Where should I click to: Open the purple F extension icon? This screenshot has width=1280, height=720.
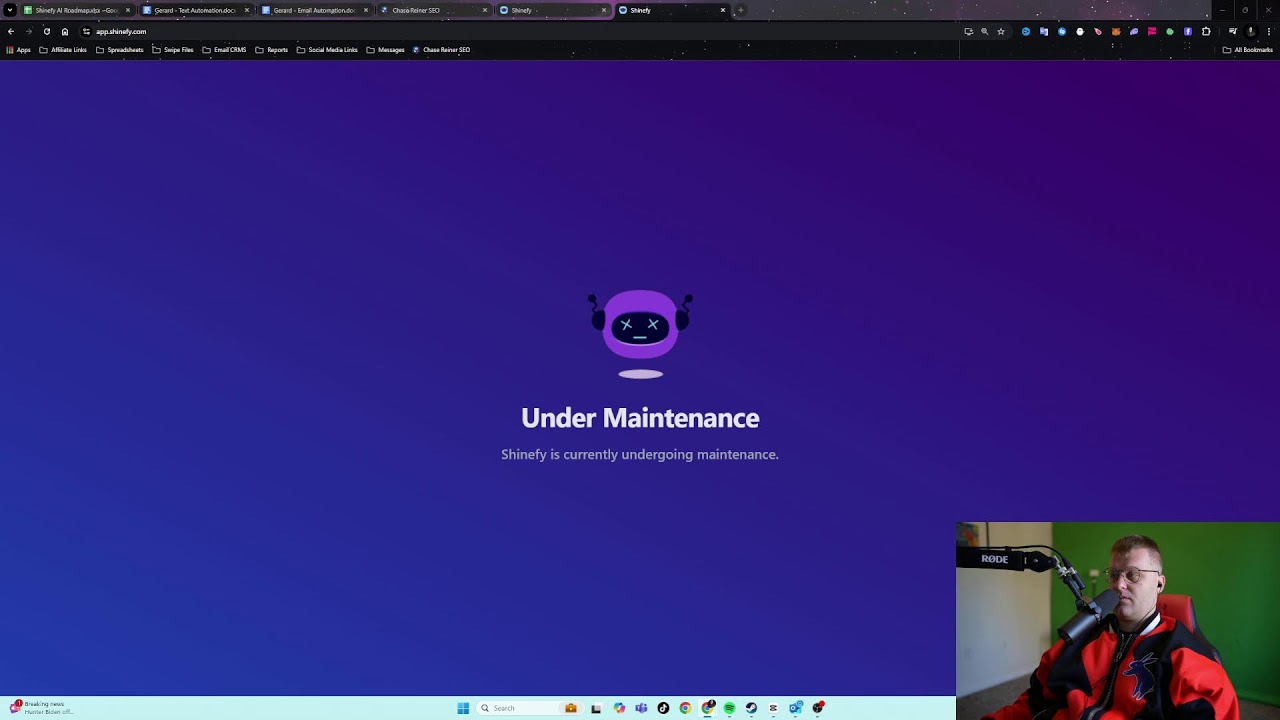point(1188,31)
